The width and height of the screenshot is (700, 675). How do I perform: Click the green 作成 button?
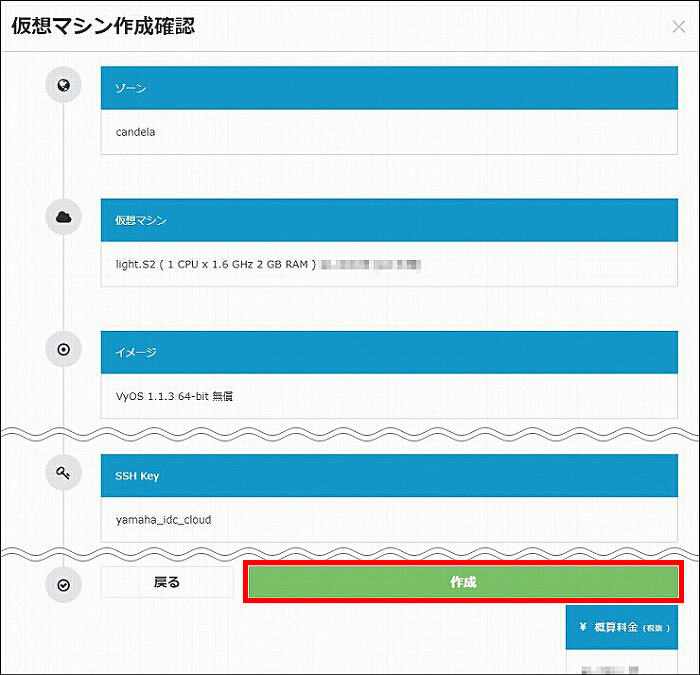pyautogui.click(x=463, y=582)
